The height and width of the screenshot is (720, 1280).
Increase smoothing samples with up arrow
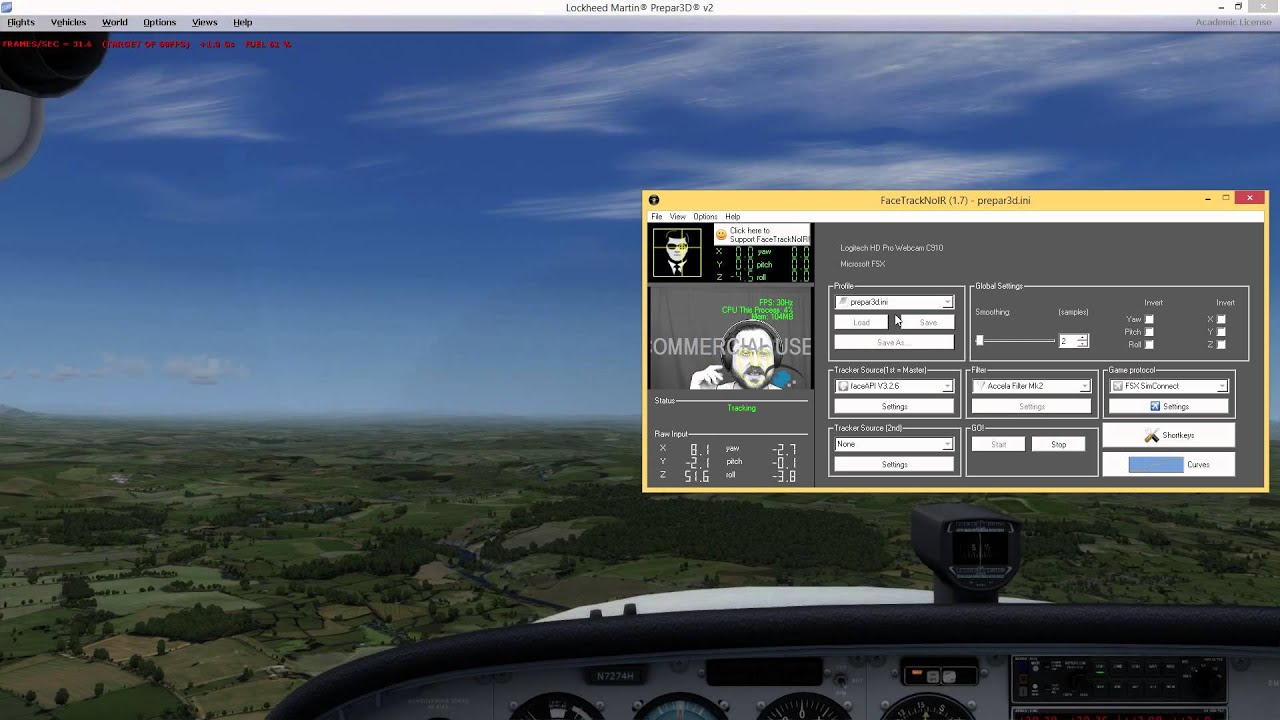[x=1082, y=338]
